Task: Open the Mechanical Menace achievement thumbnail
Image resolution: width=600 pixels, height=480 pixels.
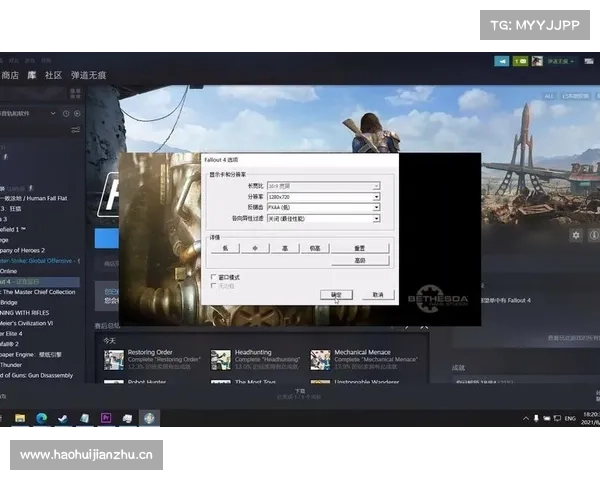Action: 320,359
